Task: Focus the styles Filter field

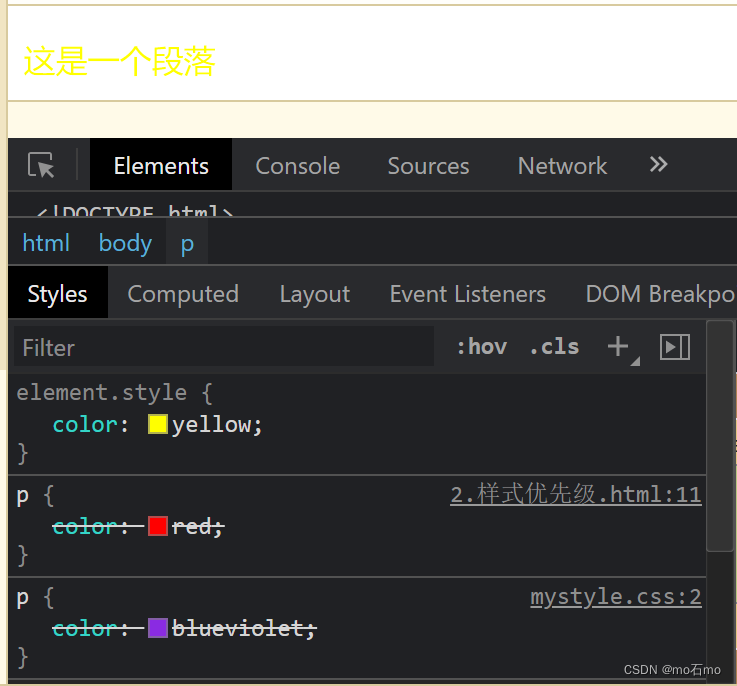Action: 224,347
